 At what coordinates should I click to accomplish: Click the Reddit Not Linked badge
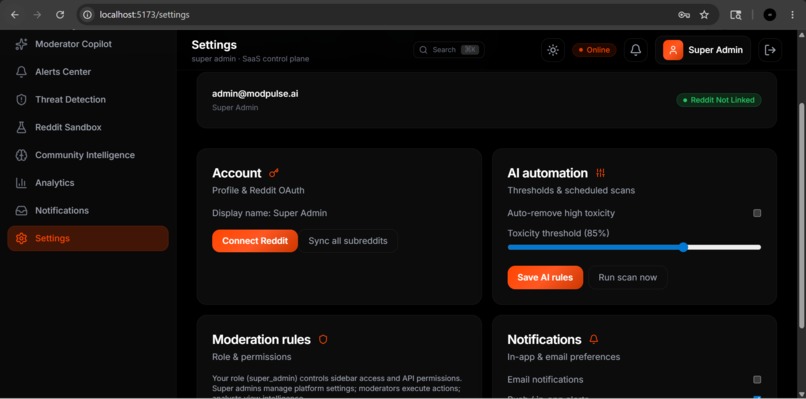719,100
